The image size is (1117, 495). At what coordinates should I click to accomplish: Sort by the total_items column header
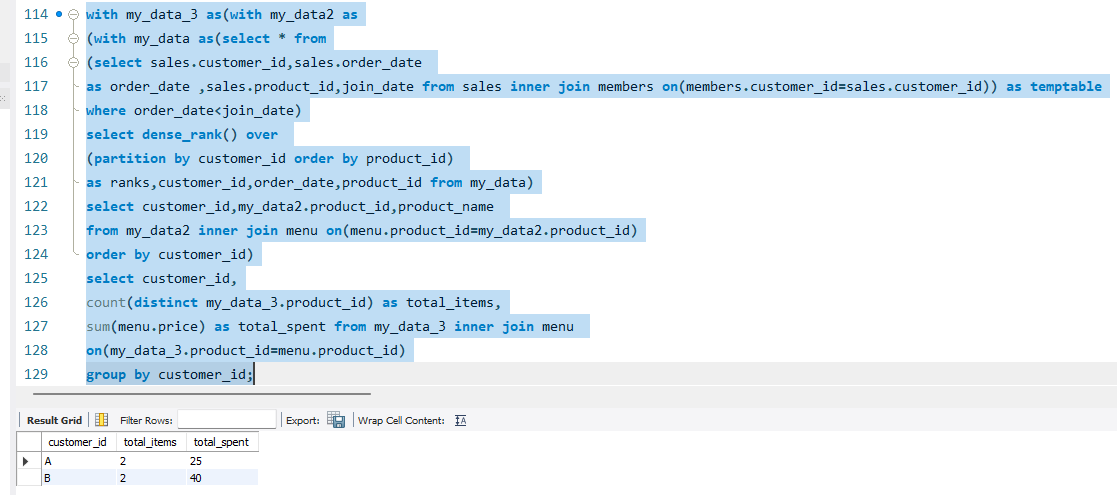coord(150,442)
